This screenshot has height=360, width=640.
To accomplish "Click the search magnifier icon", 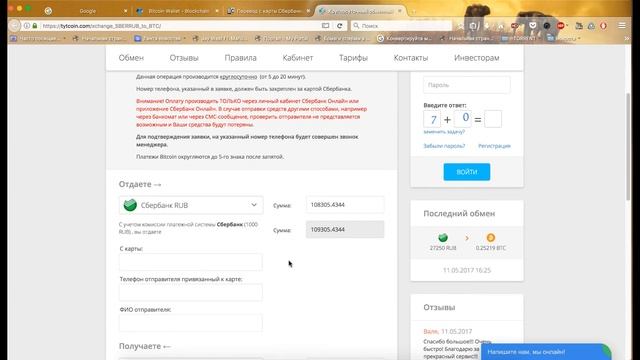I will tap(356, 26).
